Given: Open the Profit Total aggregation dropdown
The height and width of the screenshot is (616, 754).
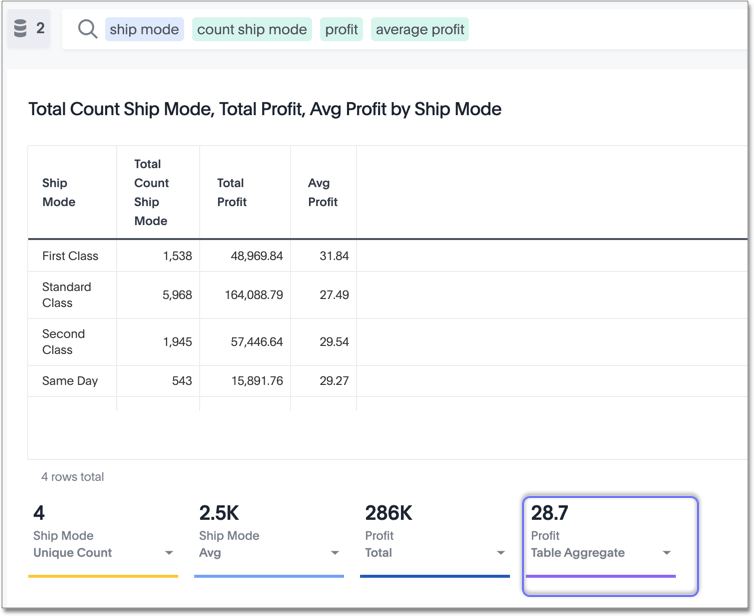Looking at the screenshot, I should (501, 553).
